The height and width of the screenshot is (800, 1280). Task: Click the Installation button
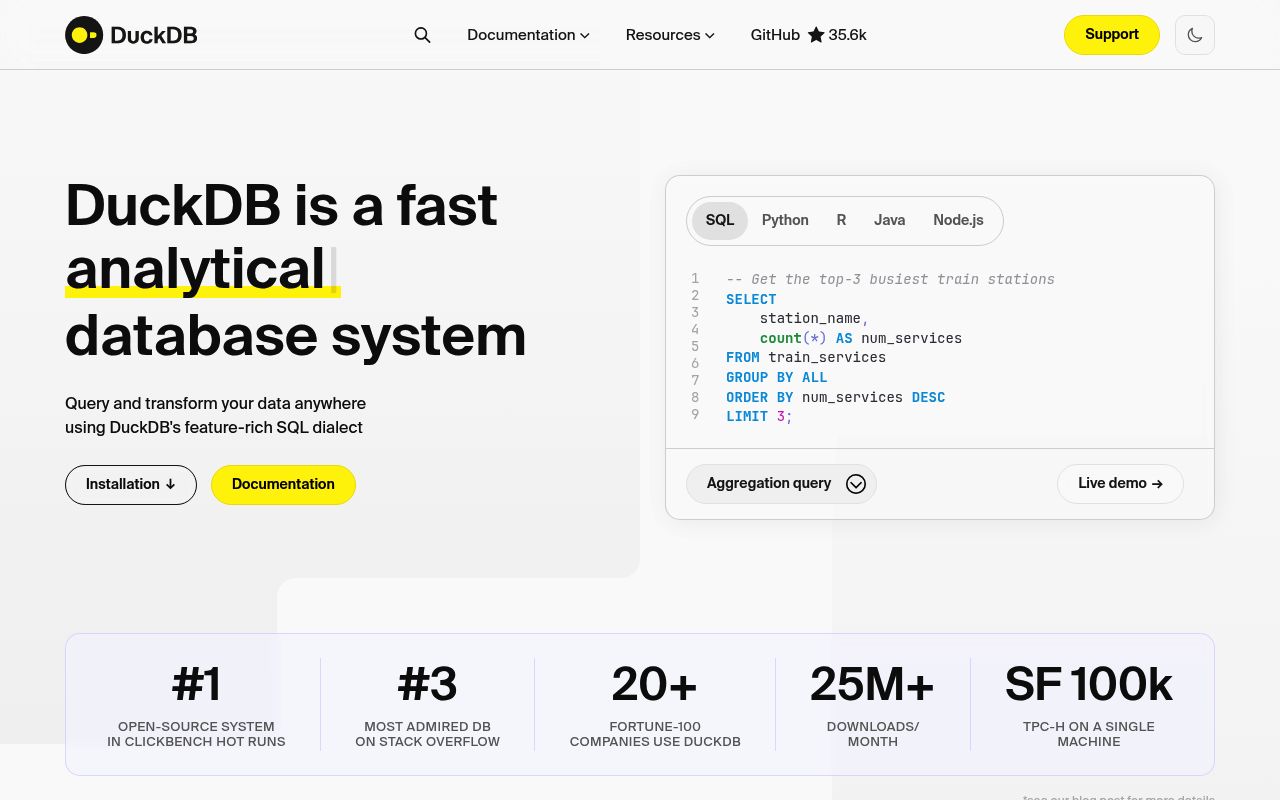[131, 485]
